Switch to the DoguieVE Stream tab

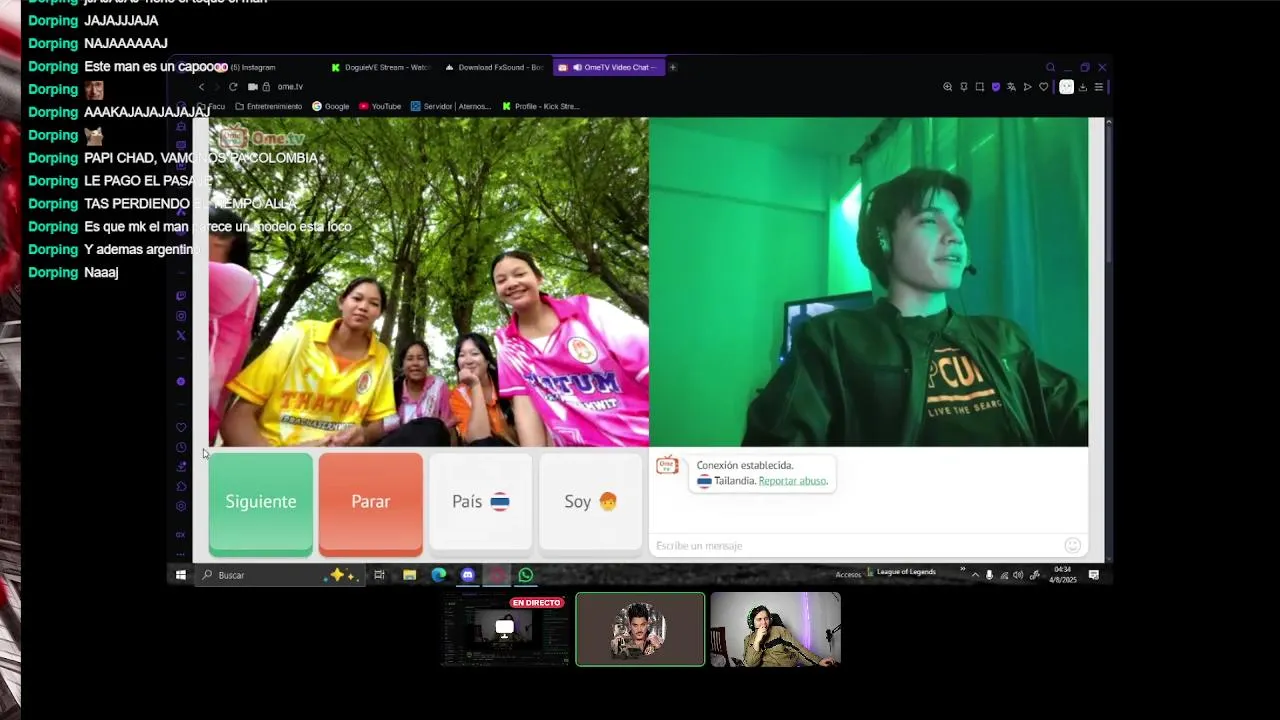point(382,67)
